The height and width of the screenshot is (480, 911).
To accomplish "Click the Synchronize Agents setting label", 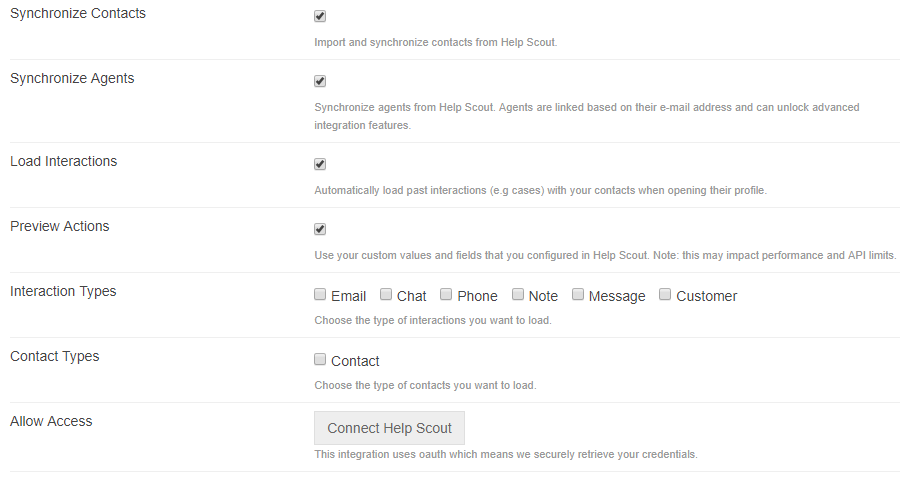I will pos(72,79).
